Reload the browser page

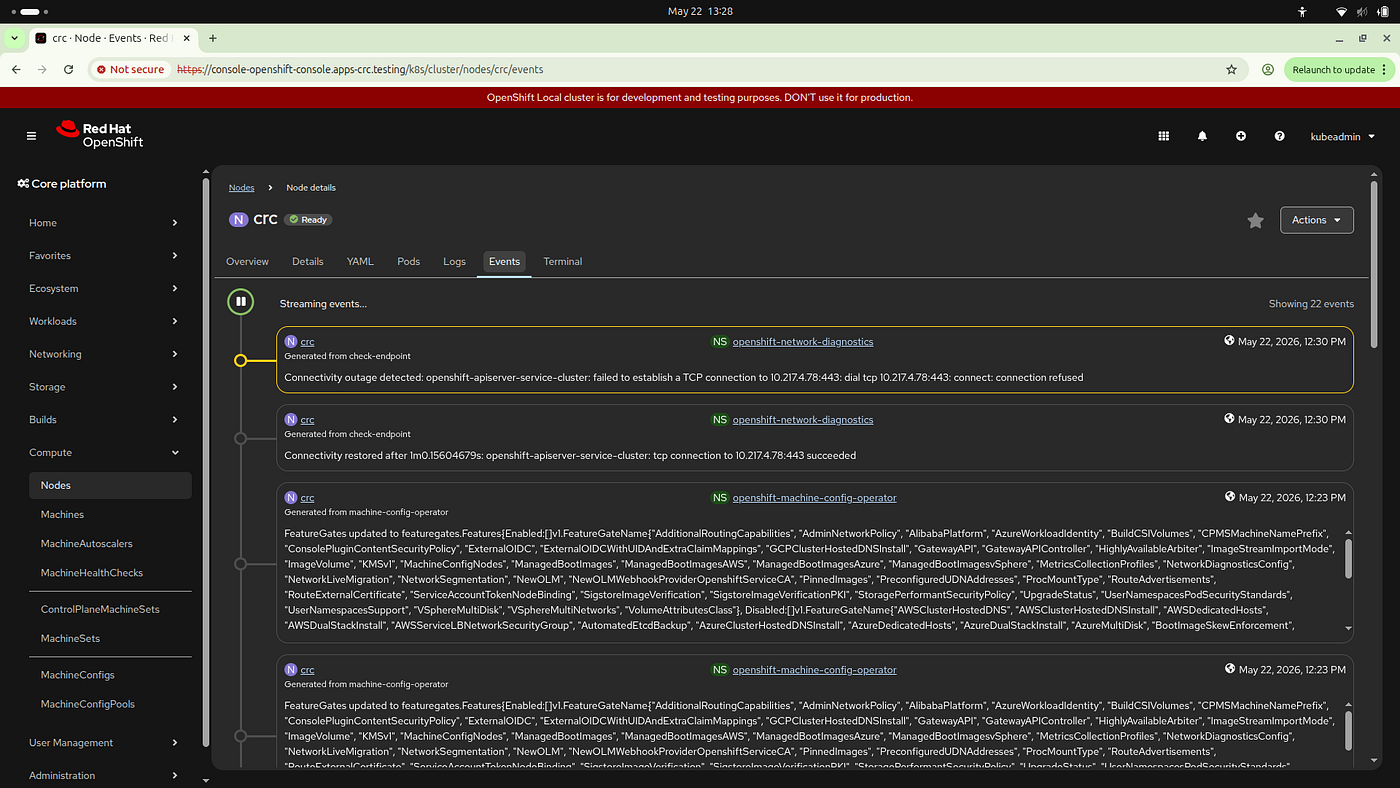(x=68, y=70)
